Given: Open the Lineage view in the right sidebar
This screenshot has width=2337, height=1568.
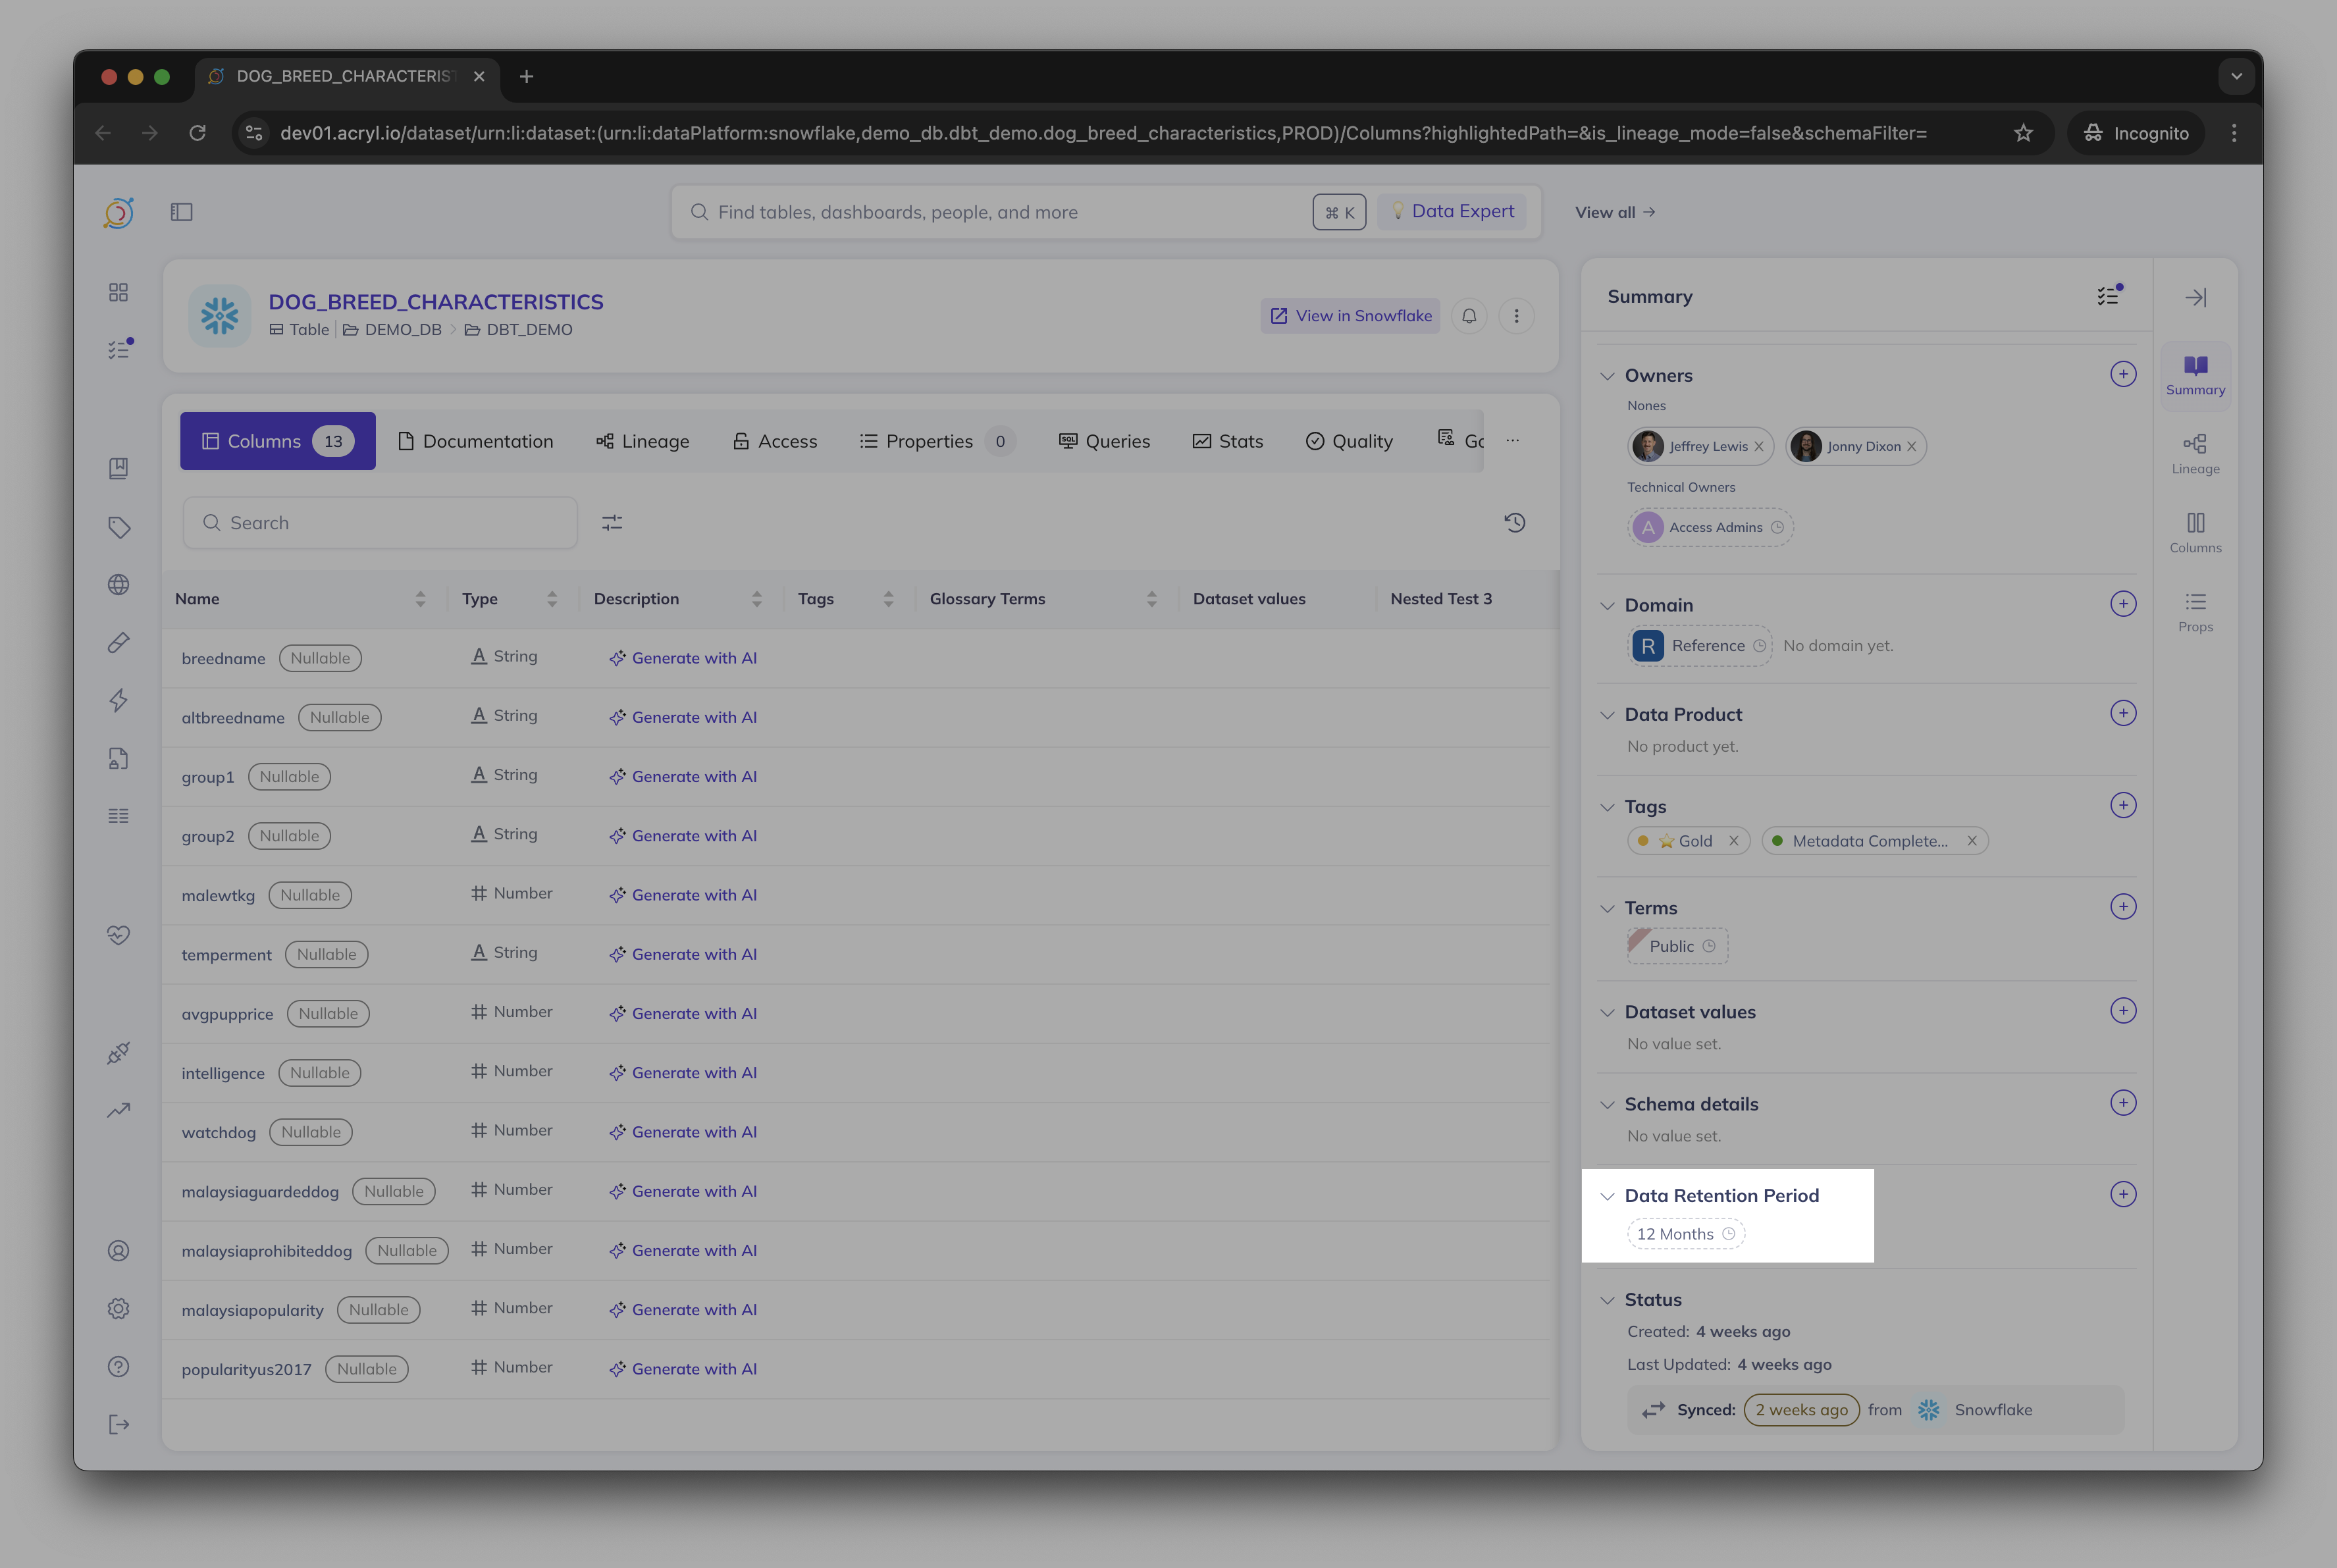Looking at the screenshot, I should 2195,454.
